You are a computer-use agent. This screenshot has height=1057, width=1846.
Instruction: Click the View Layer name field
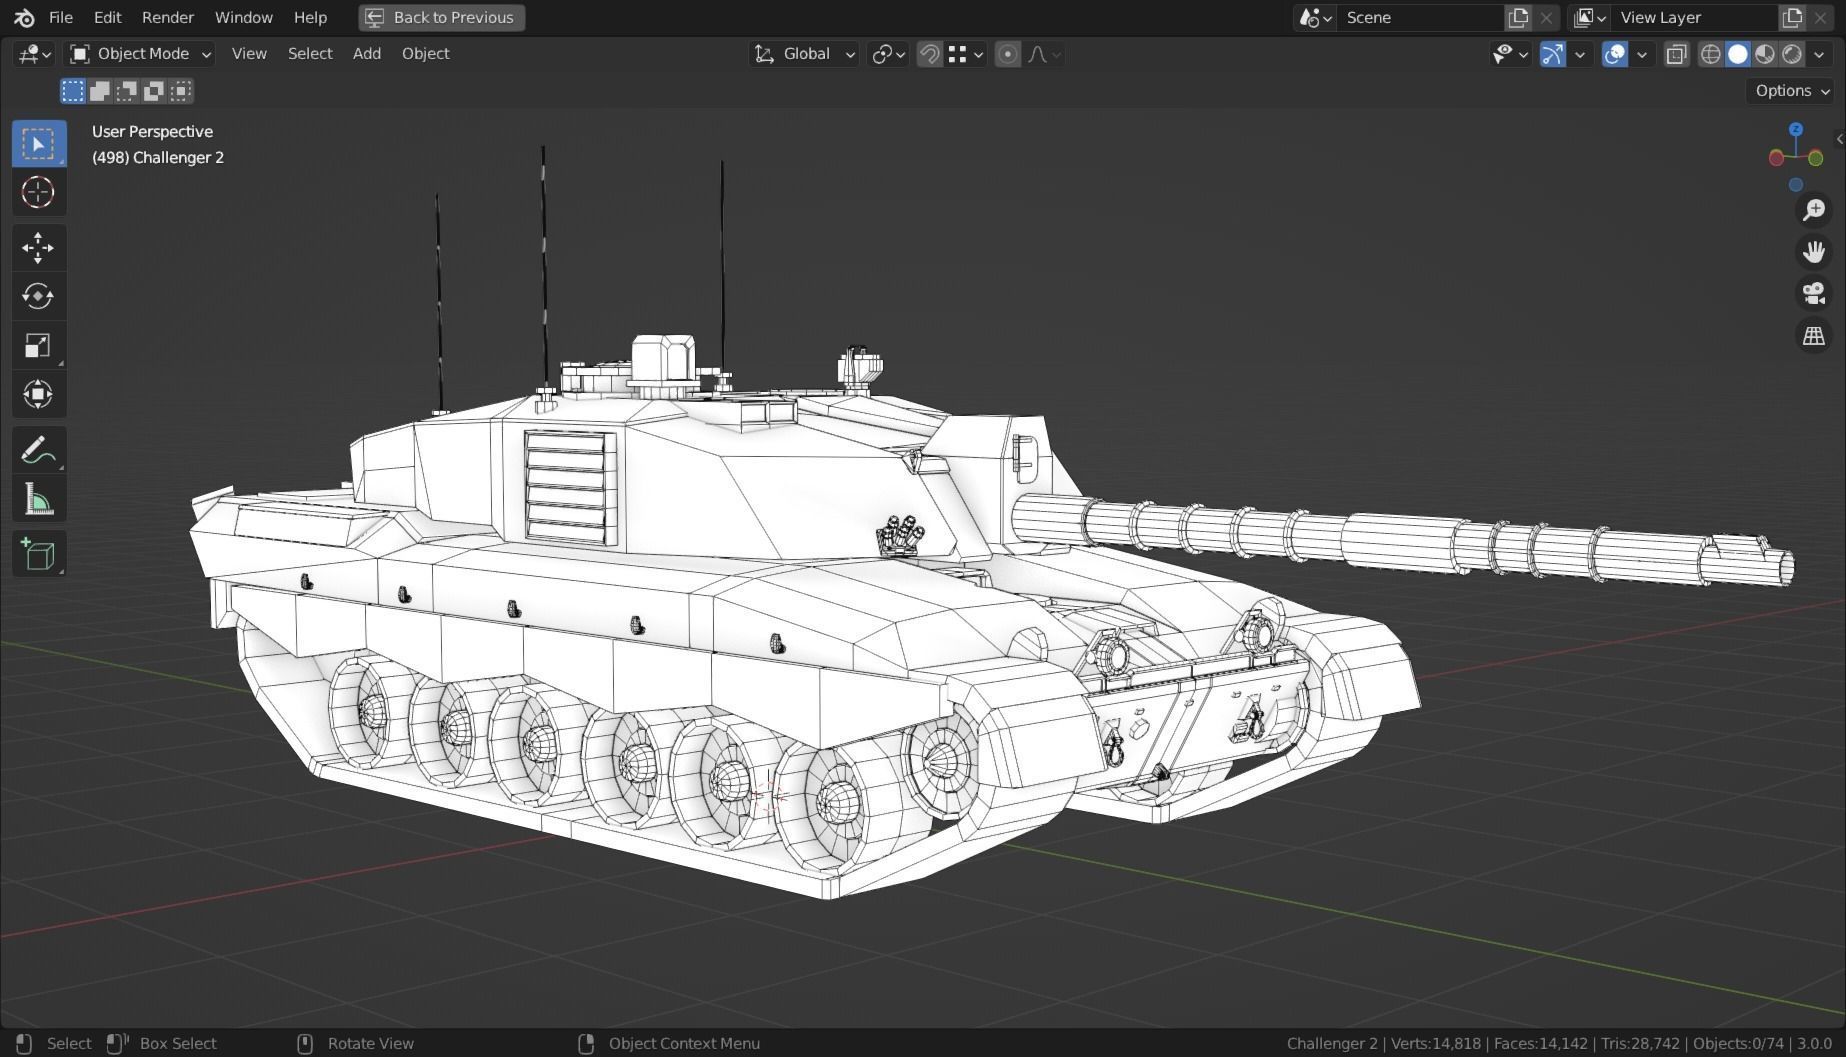tap(1696, 17)
